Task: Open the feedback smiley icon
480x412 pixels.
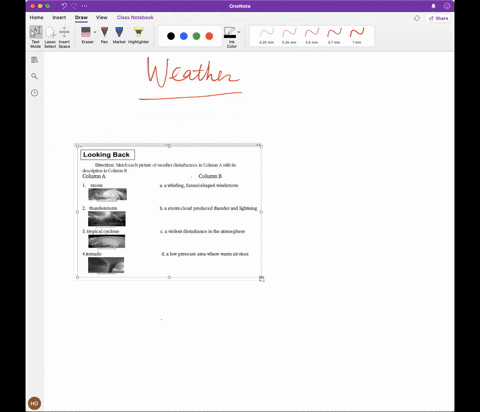Action: (x=447, y=6)
